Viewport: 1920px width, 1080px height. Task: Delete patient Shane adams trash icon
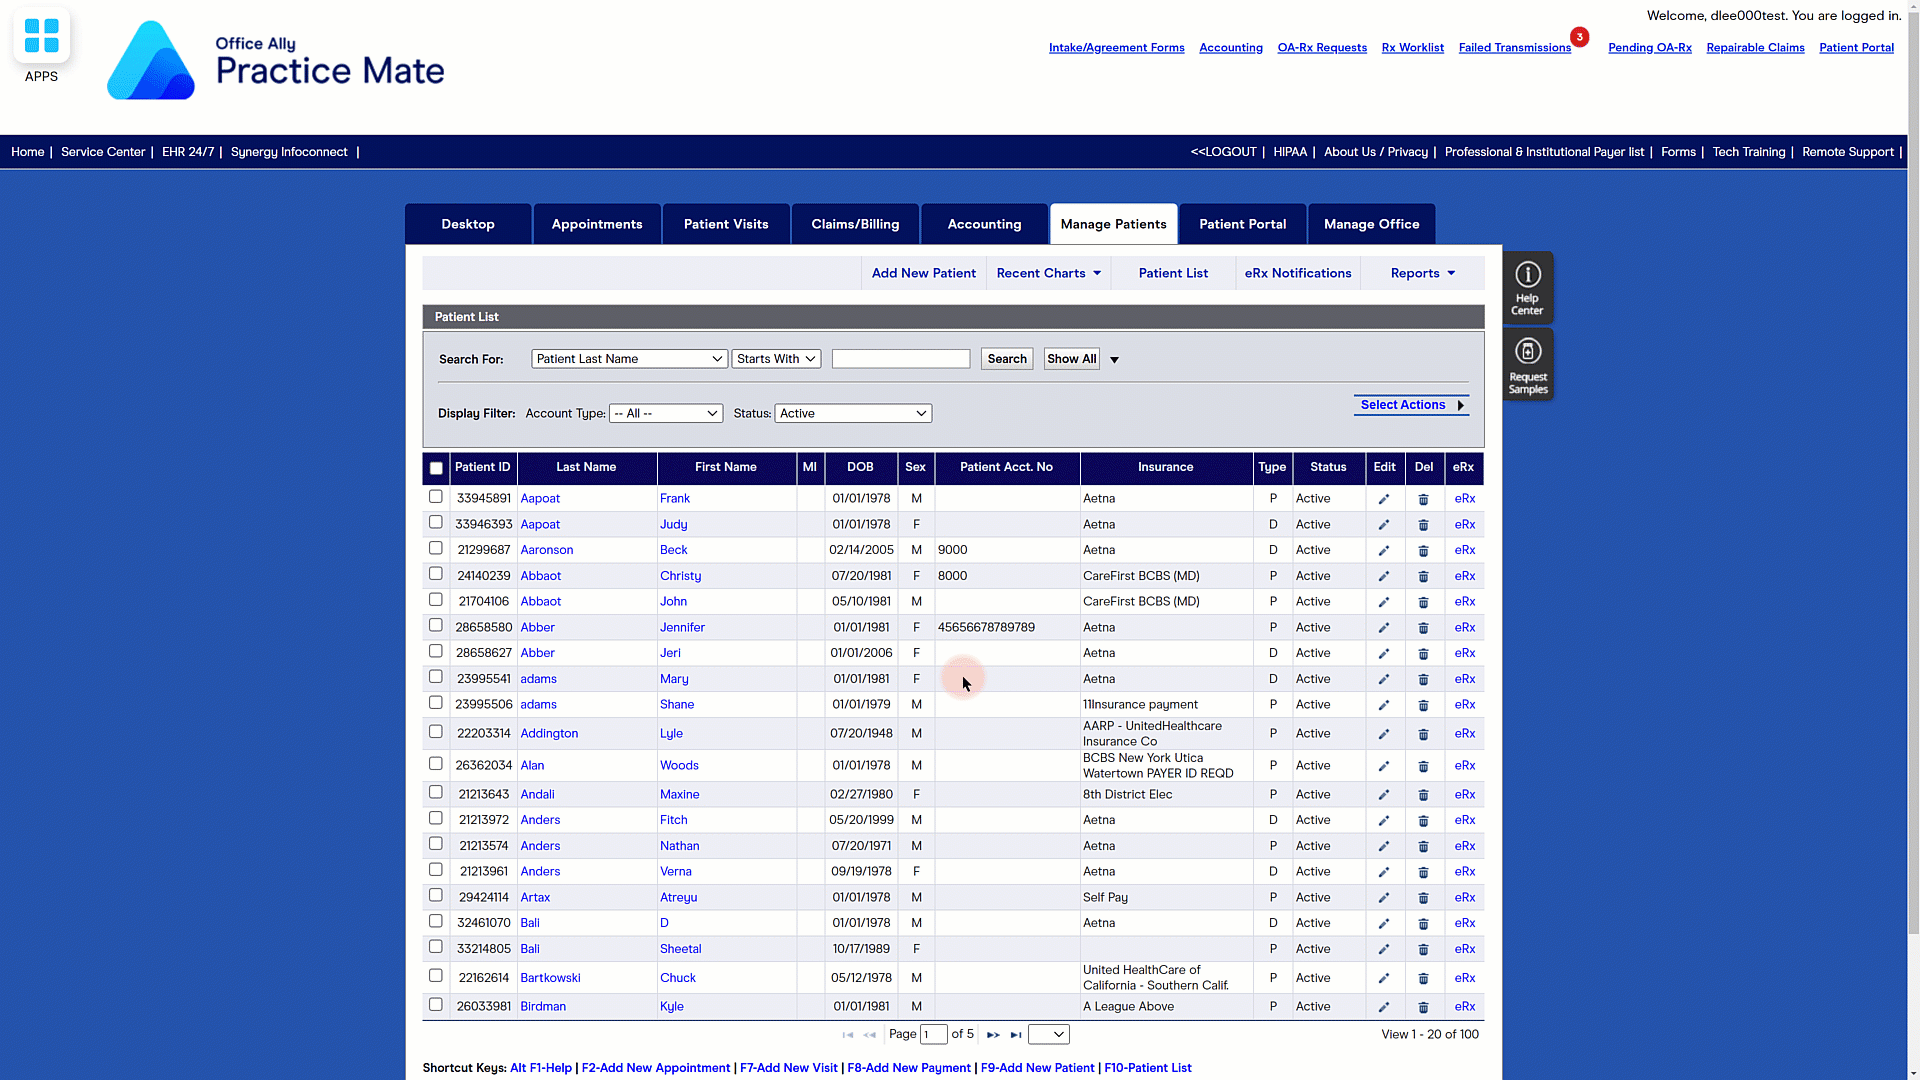point(1423,705)
